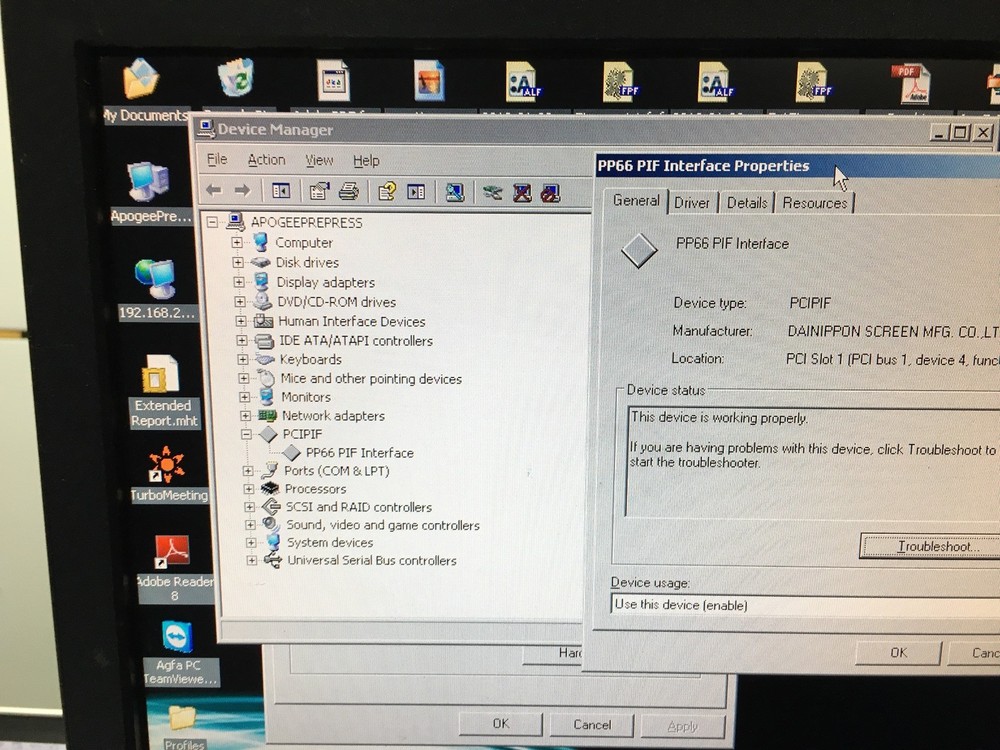The width and height of the screenshot is (1000, 750).
Task: Switch to the General tab
Action: pyautogui.click(x=636, y=200)
